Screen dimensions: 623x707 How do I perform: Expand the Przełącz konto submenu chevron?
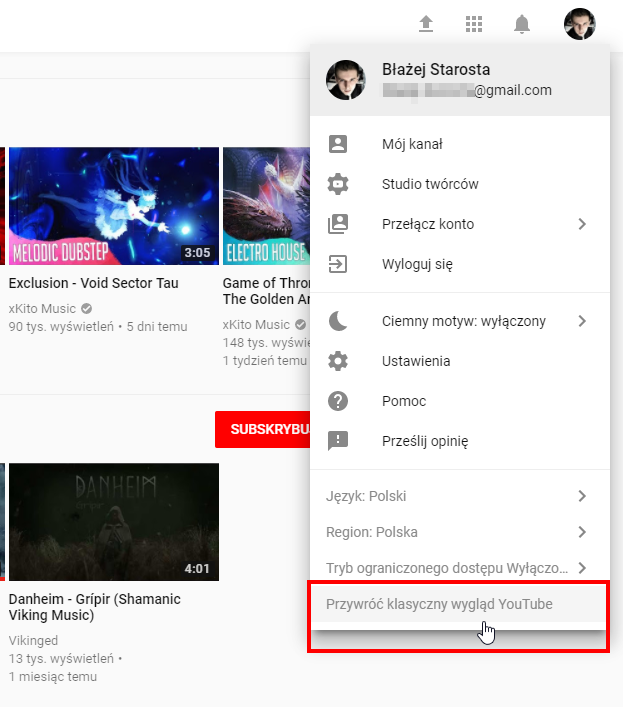click(x=582, y=224)
